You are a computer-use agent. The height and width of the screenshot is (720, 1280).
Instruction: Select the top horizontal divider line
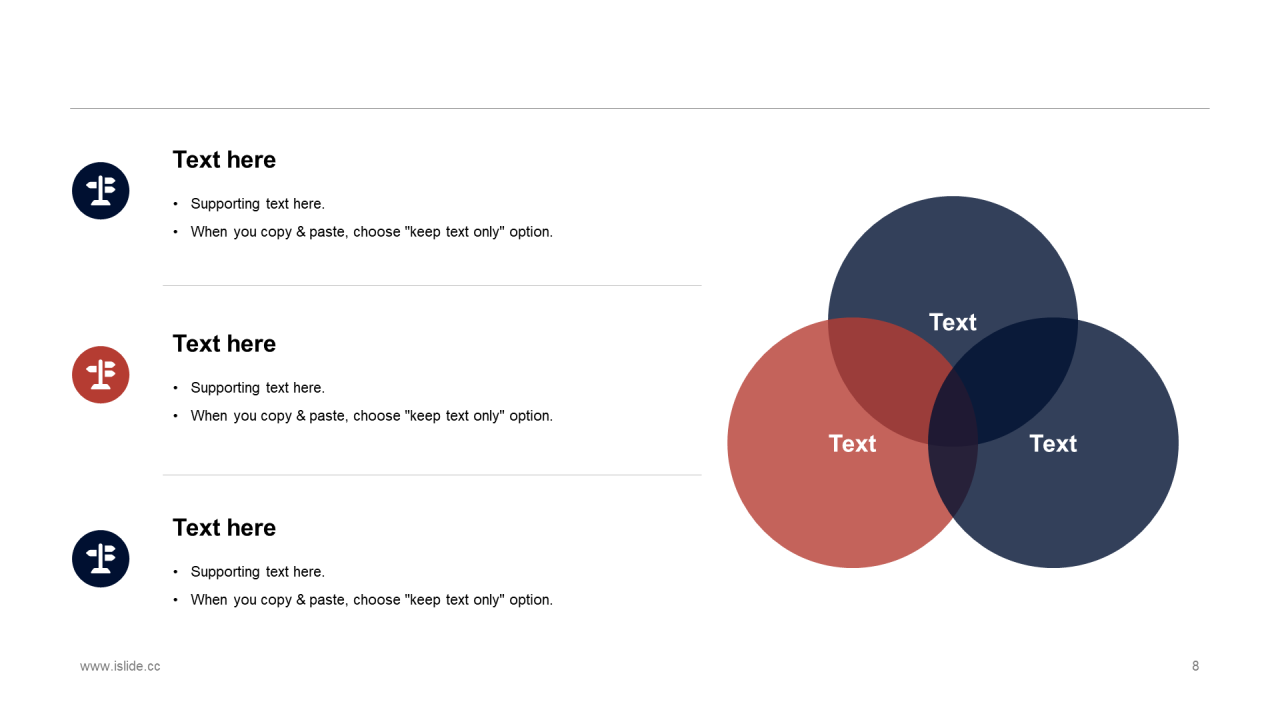point(640,108)
